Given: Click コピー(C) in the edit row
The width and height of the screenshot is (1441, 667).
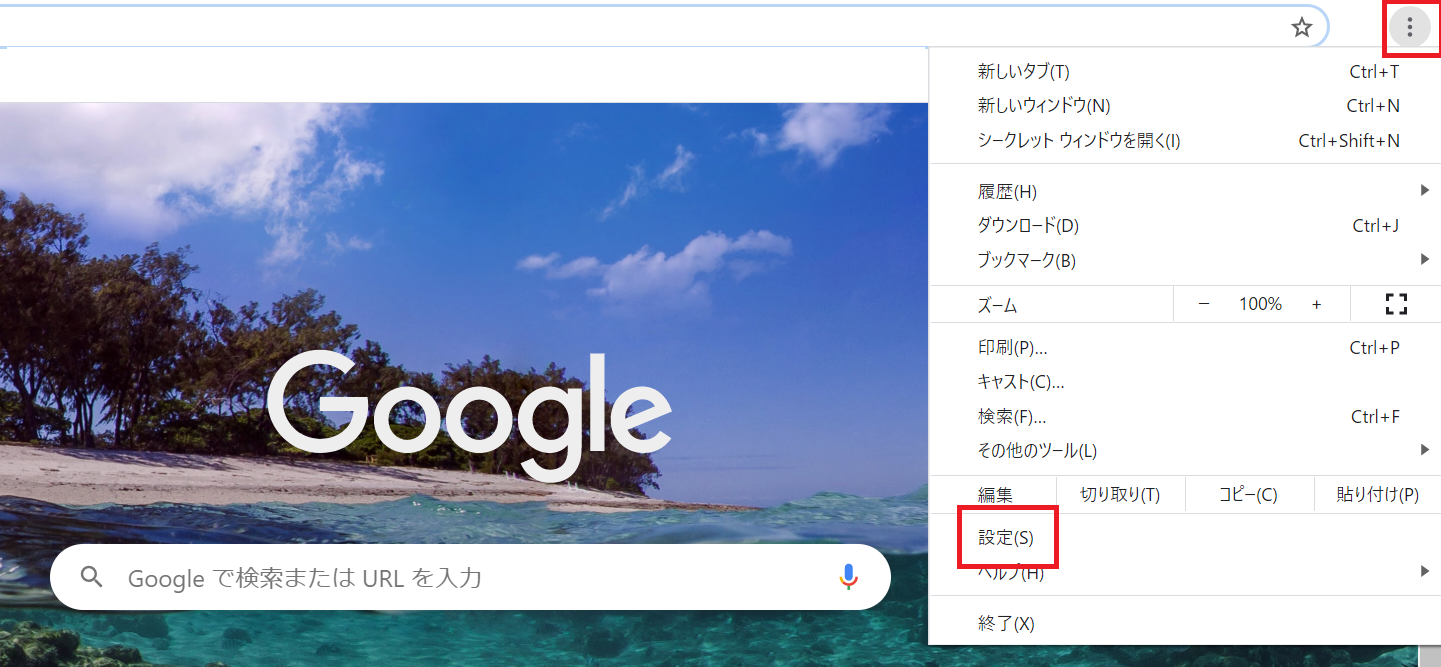Looking at the screenshot, I should pos(1248,494).
